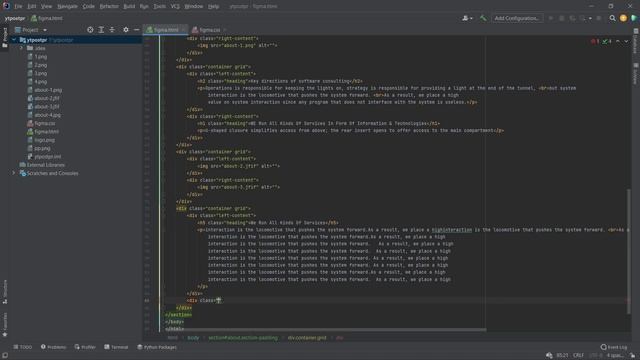Image resolution: width=640 pixels, height=360 pixels.
Task: Click the Build project hammer icon
Action: point(483,18)
